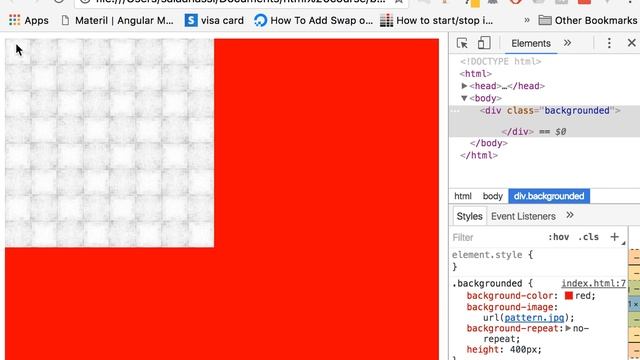The height and width of the screenshot is (360, 640).
Task: Switch to the Event Listeners tab
Action: 523,216
